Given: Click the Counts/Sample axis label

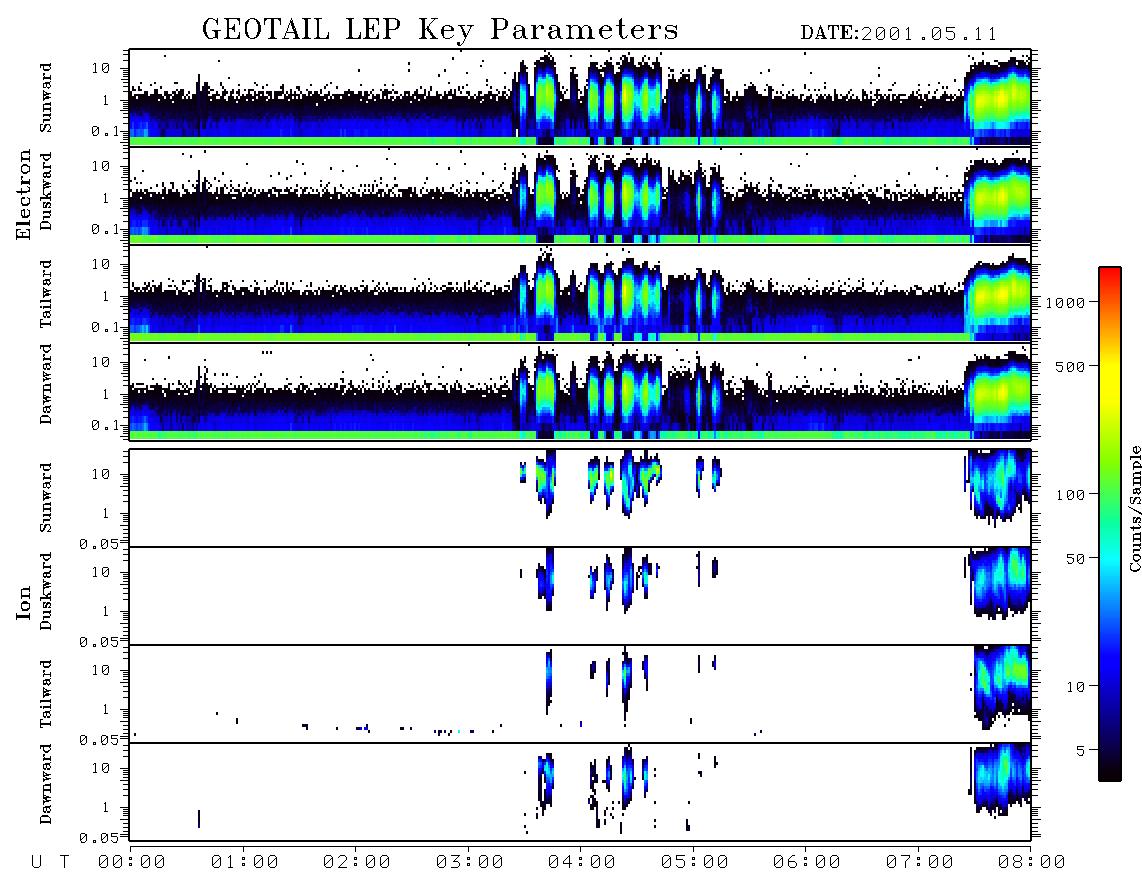Looking at the screenshot, I should 1134,508.
